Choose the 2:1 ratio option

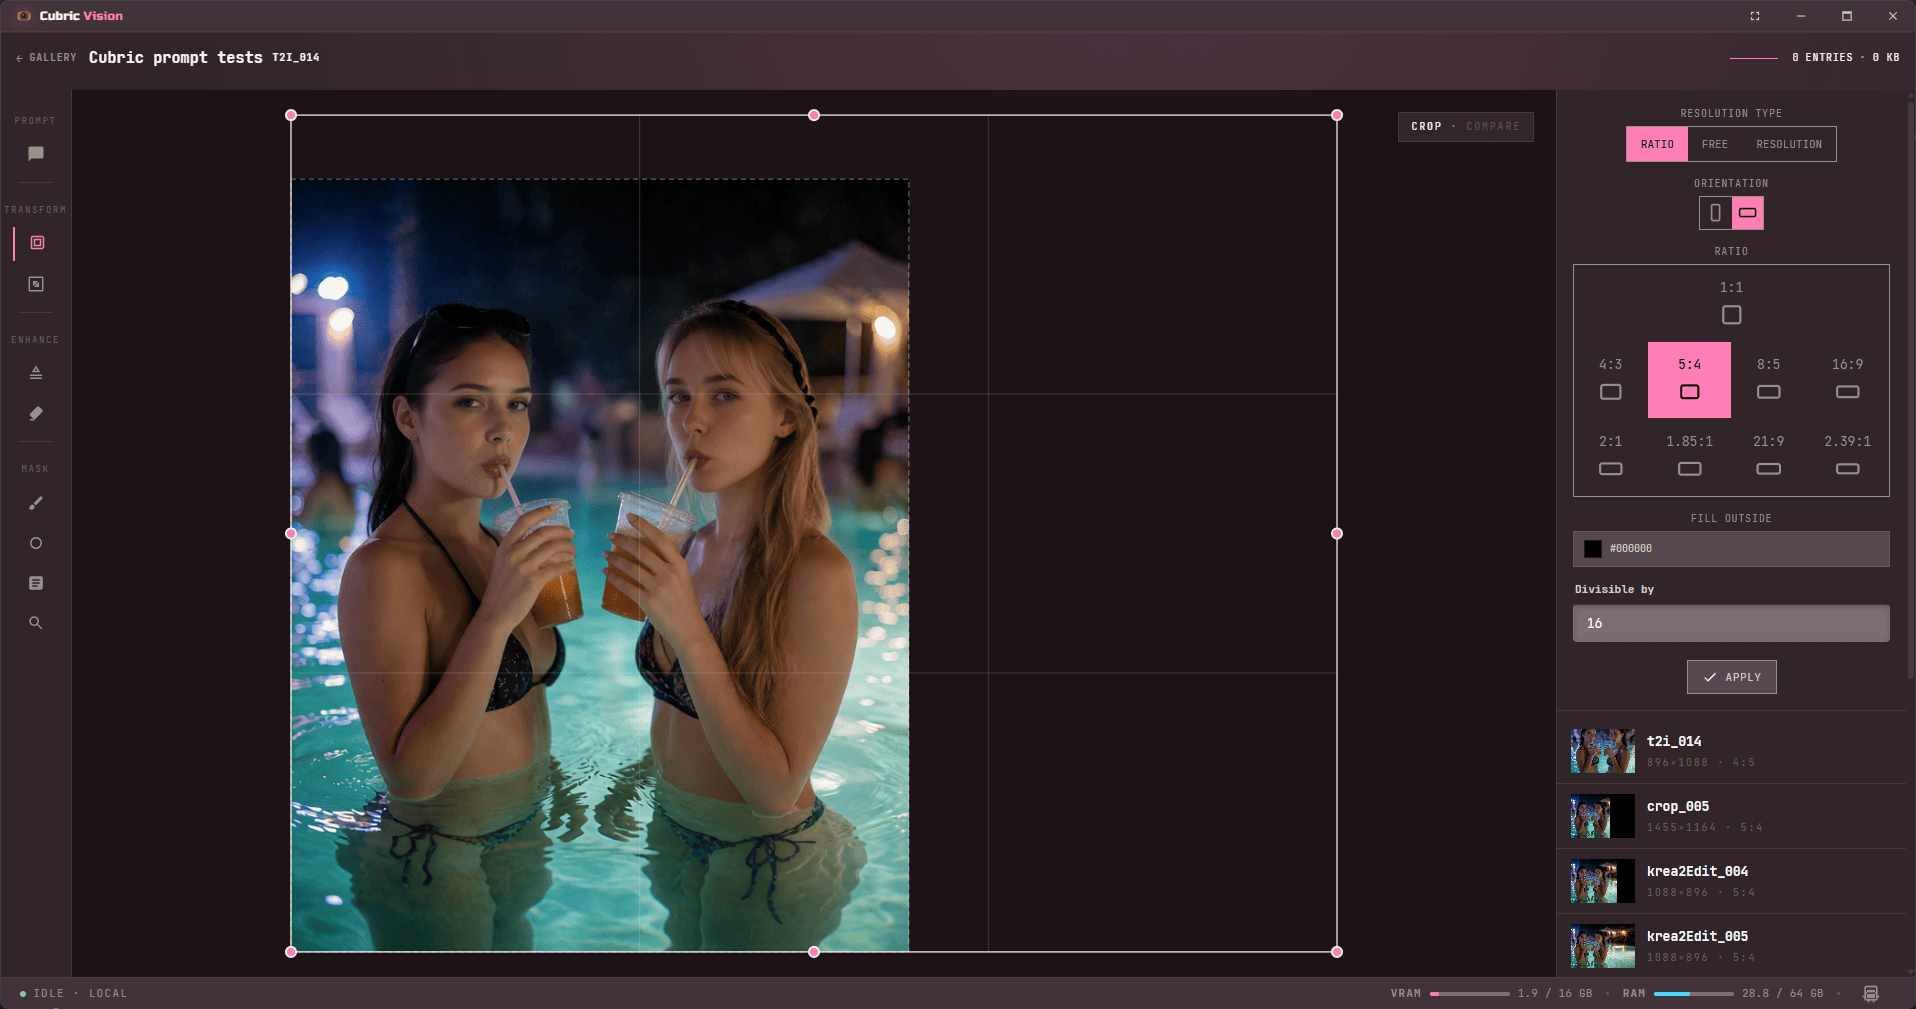click(1610, 455)
